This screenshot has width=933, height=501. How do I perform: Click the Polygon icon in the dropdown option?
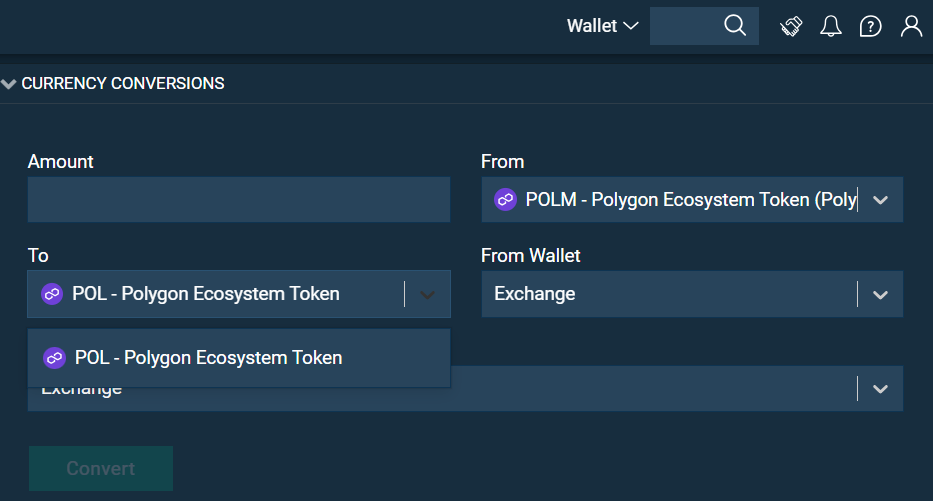54,358
